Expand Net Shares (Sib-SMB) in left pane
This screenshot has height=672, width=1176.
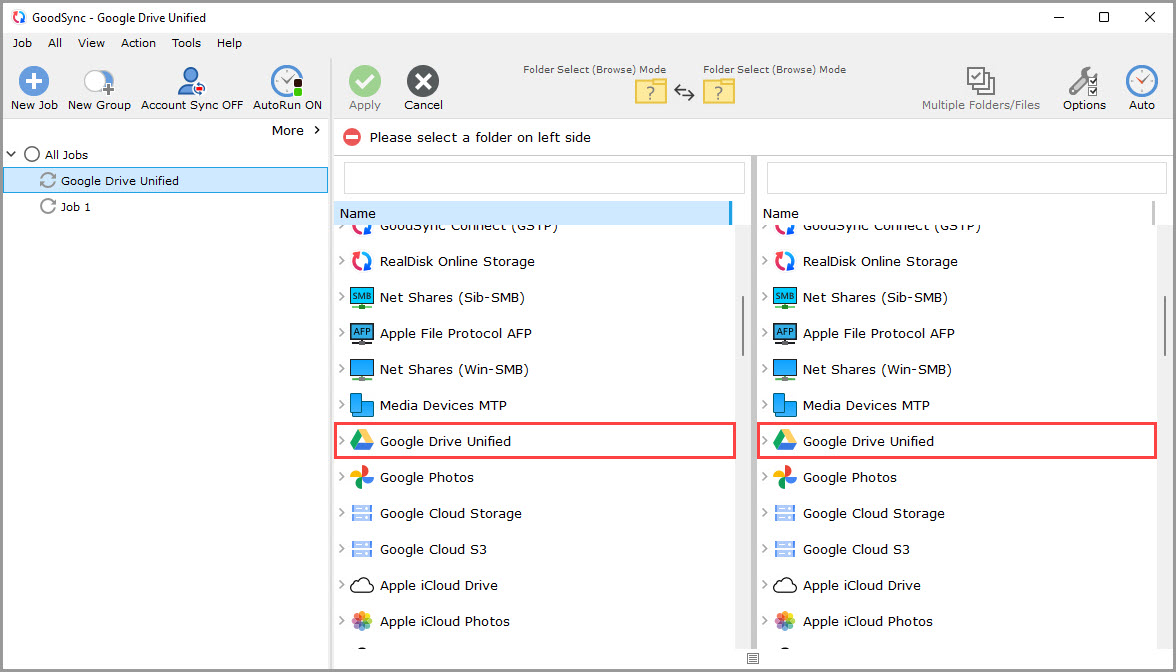341,297
